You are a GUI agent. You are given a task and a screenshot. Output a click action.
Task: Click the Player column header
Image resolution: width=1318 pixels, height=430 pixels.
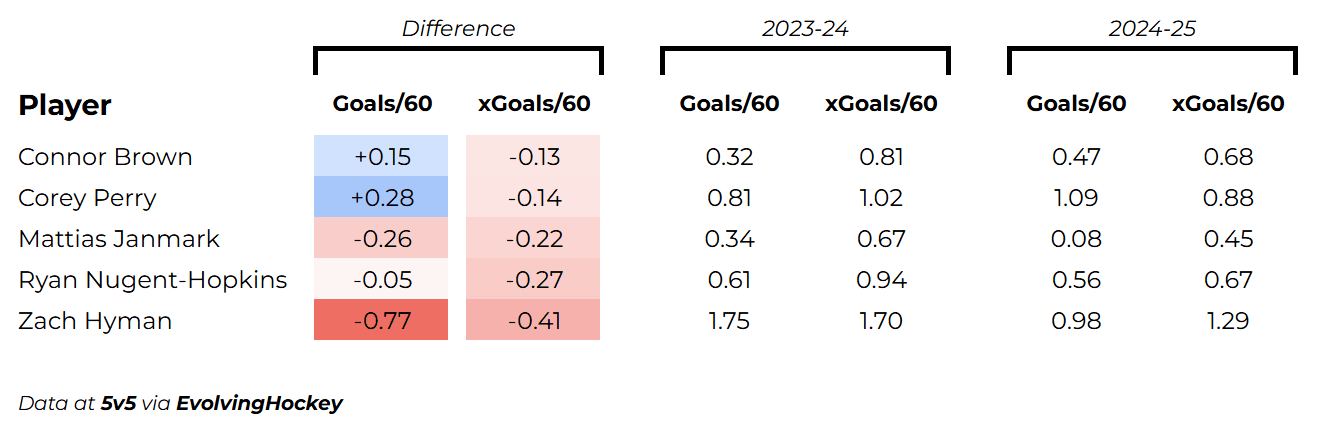point(65,106)
